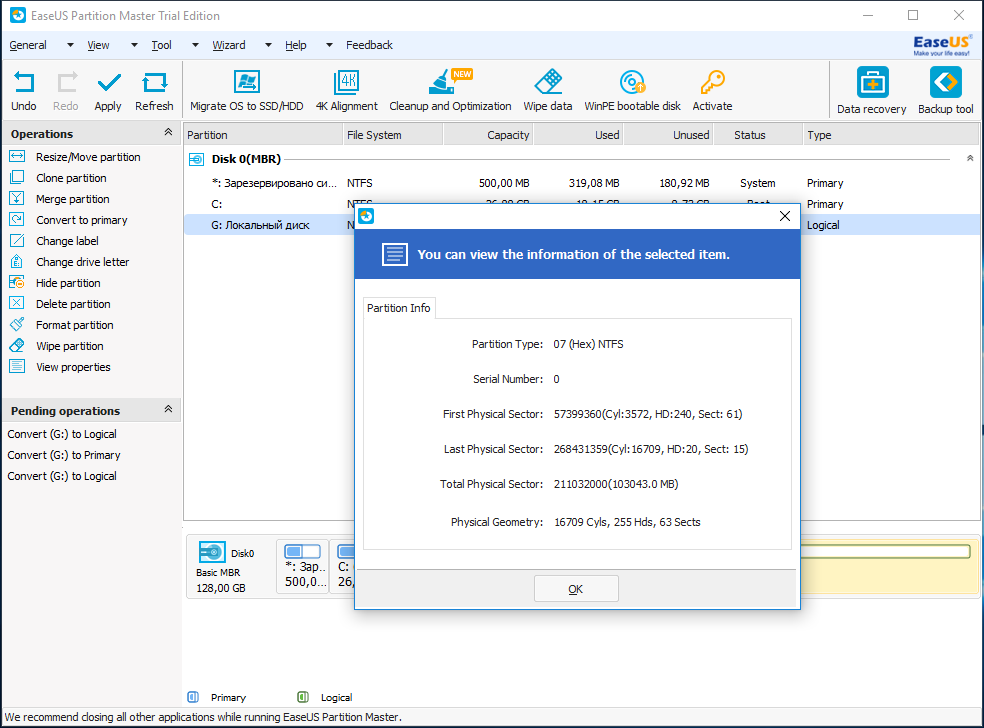Choose Hide partition operation

coord(68,283)
